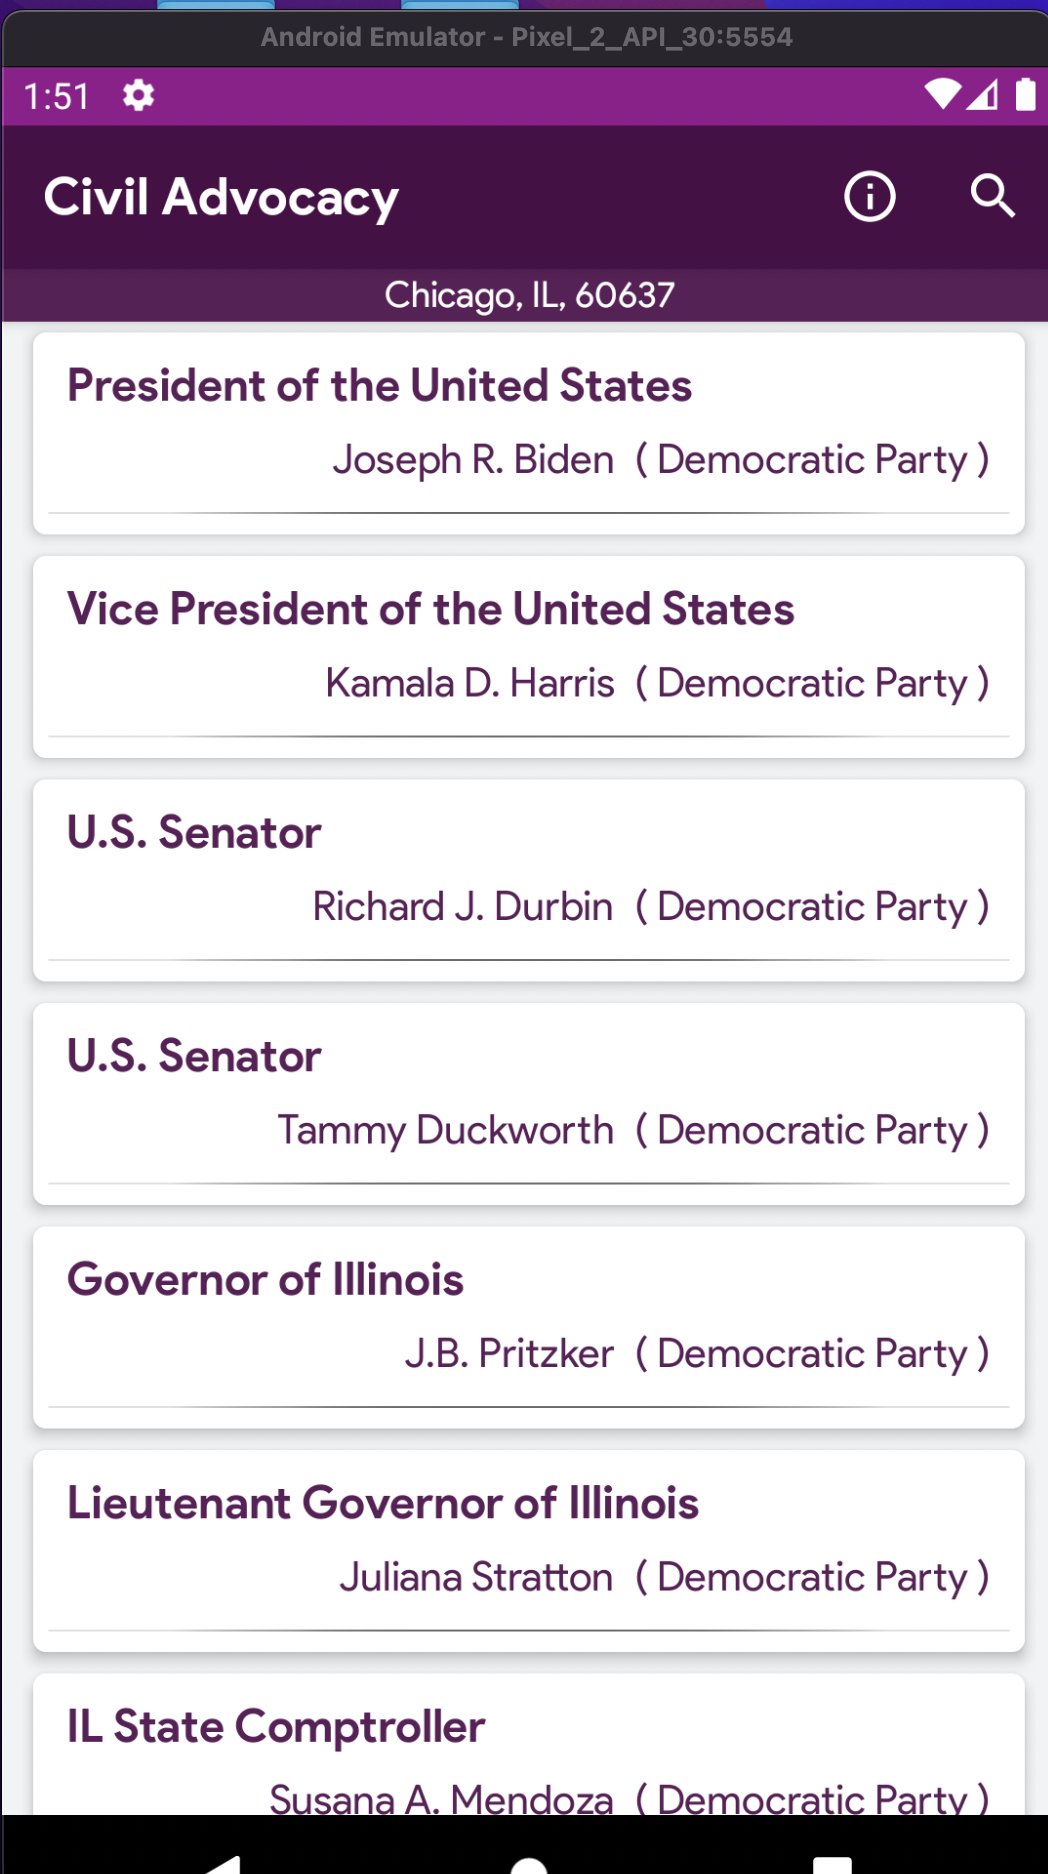Tap the Civil Advocacy app title
The height and width of the screenshot is (1874, 1048).
tap(221, 197)
